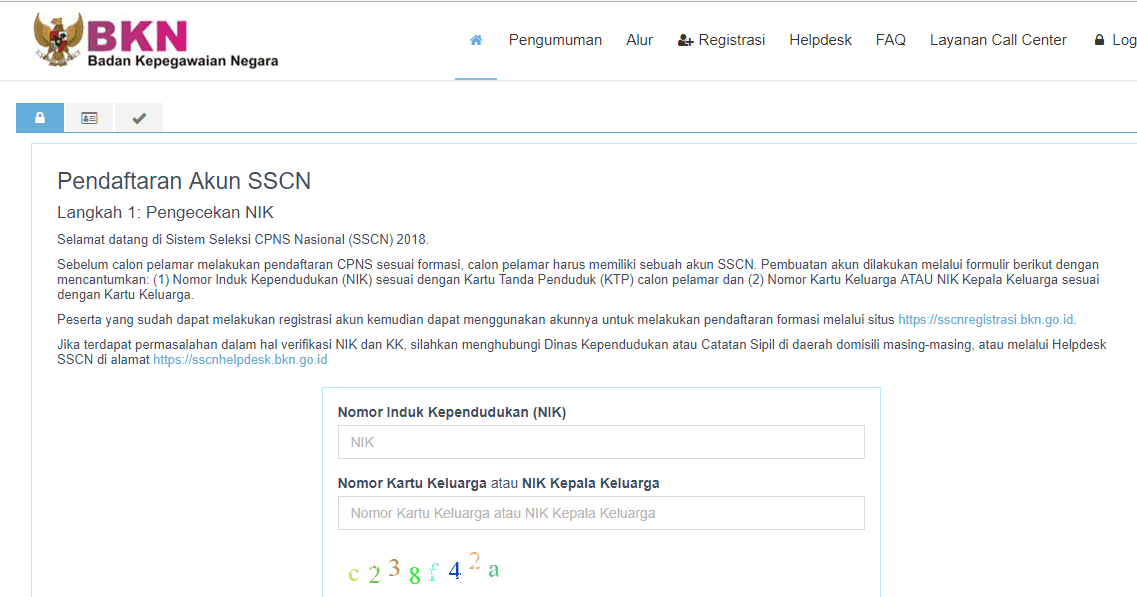Click the Badan Kepegawaian Negara text

click(x=183, y=61)
